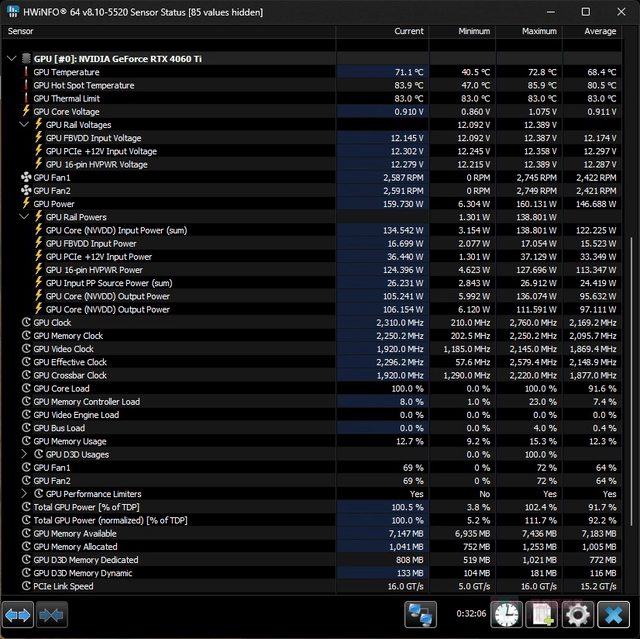Open sensor settings gear icon
The image size is (640, 639).
[576, 615]
